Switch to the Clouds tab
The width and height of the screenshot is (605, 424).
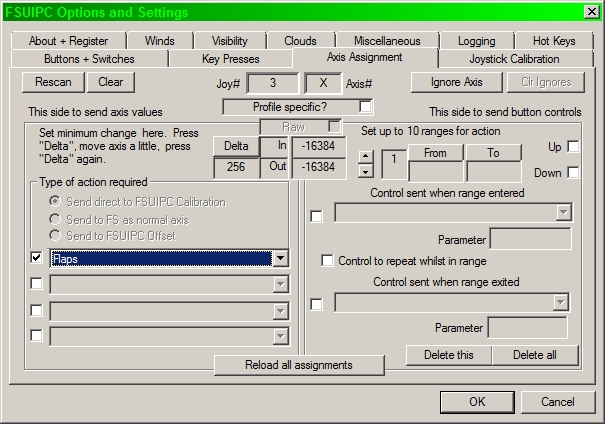tap(300, 41)
